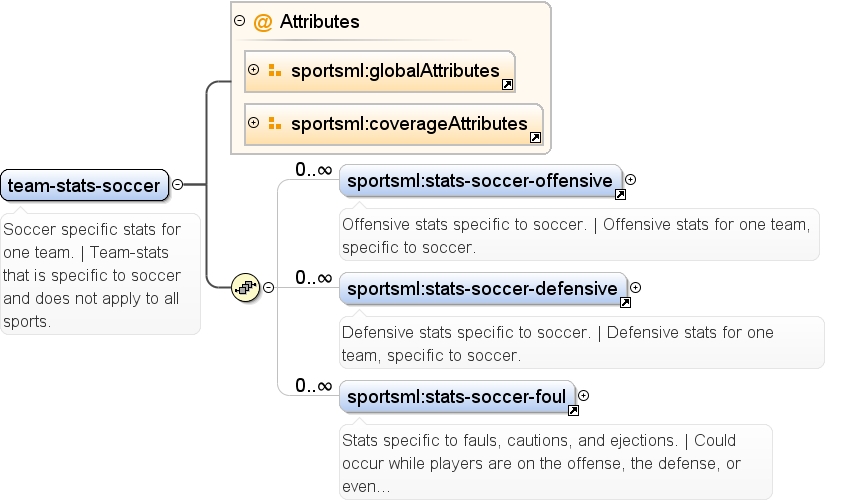Select the team-stats-soccer element node
Viewport: 848px width, 503px height.
(84, 185)
